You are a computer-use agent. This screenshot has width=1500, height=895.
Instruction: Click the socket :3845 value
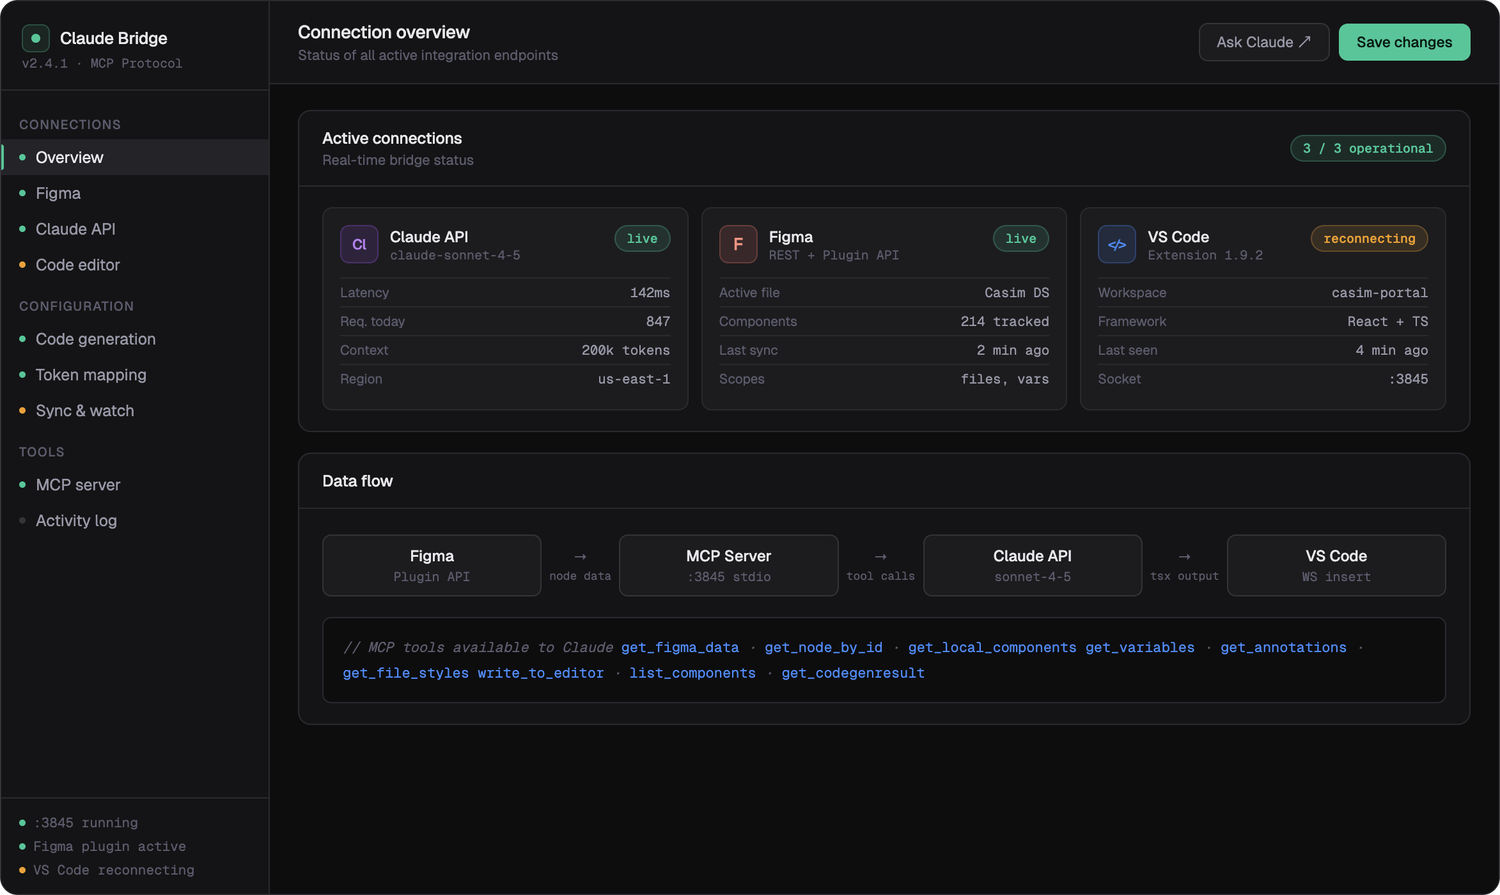(1408, 380)
